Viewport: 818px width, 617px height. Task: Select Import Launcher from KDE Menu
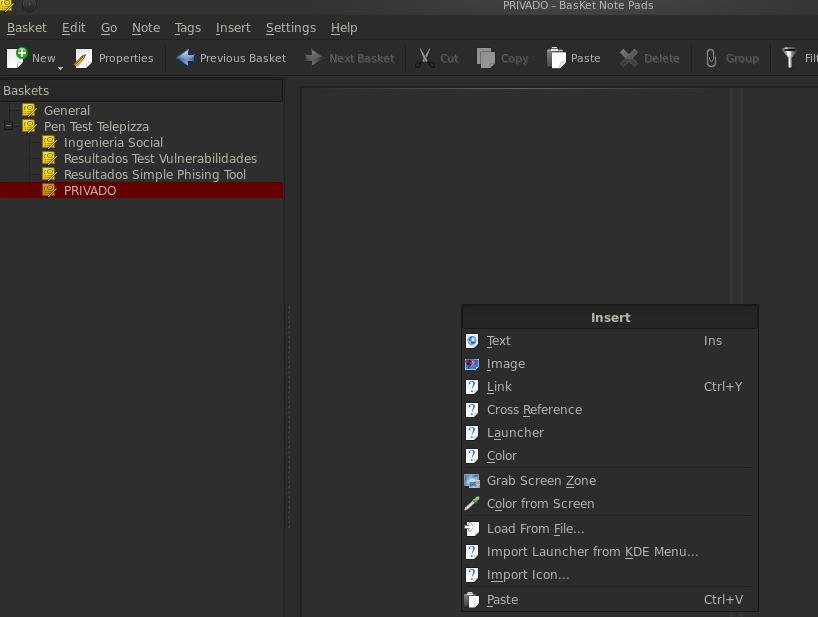tap(592, 552)
